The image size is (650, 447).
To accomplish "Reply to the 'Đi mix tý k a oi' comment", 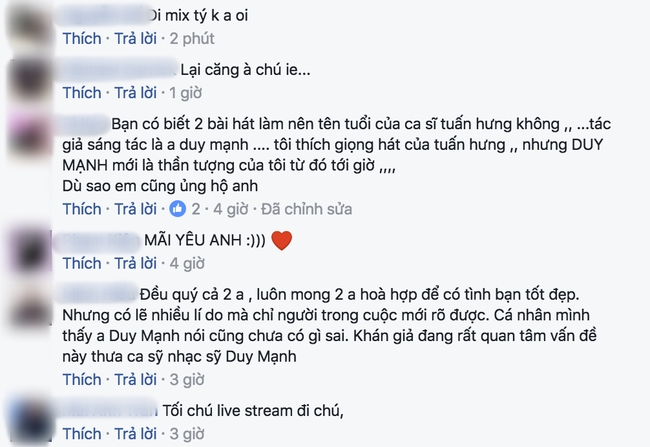I will 136,39.
